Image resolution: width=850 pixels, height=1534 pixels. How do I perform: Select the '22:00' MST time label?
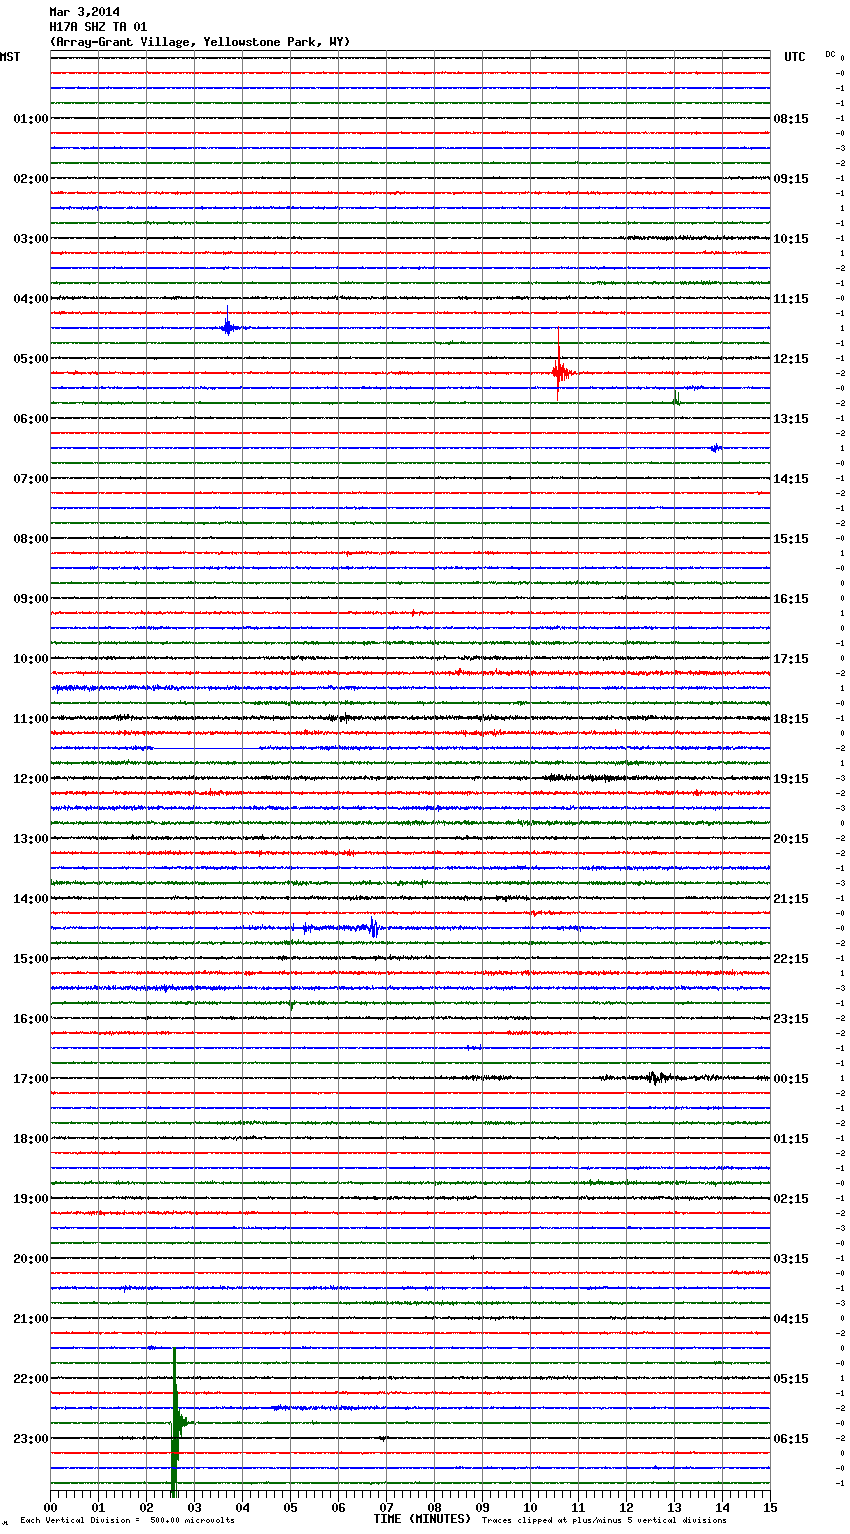(30, 1379)
